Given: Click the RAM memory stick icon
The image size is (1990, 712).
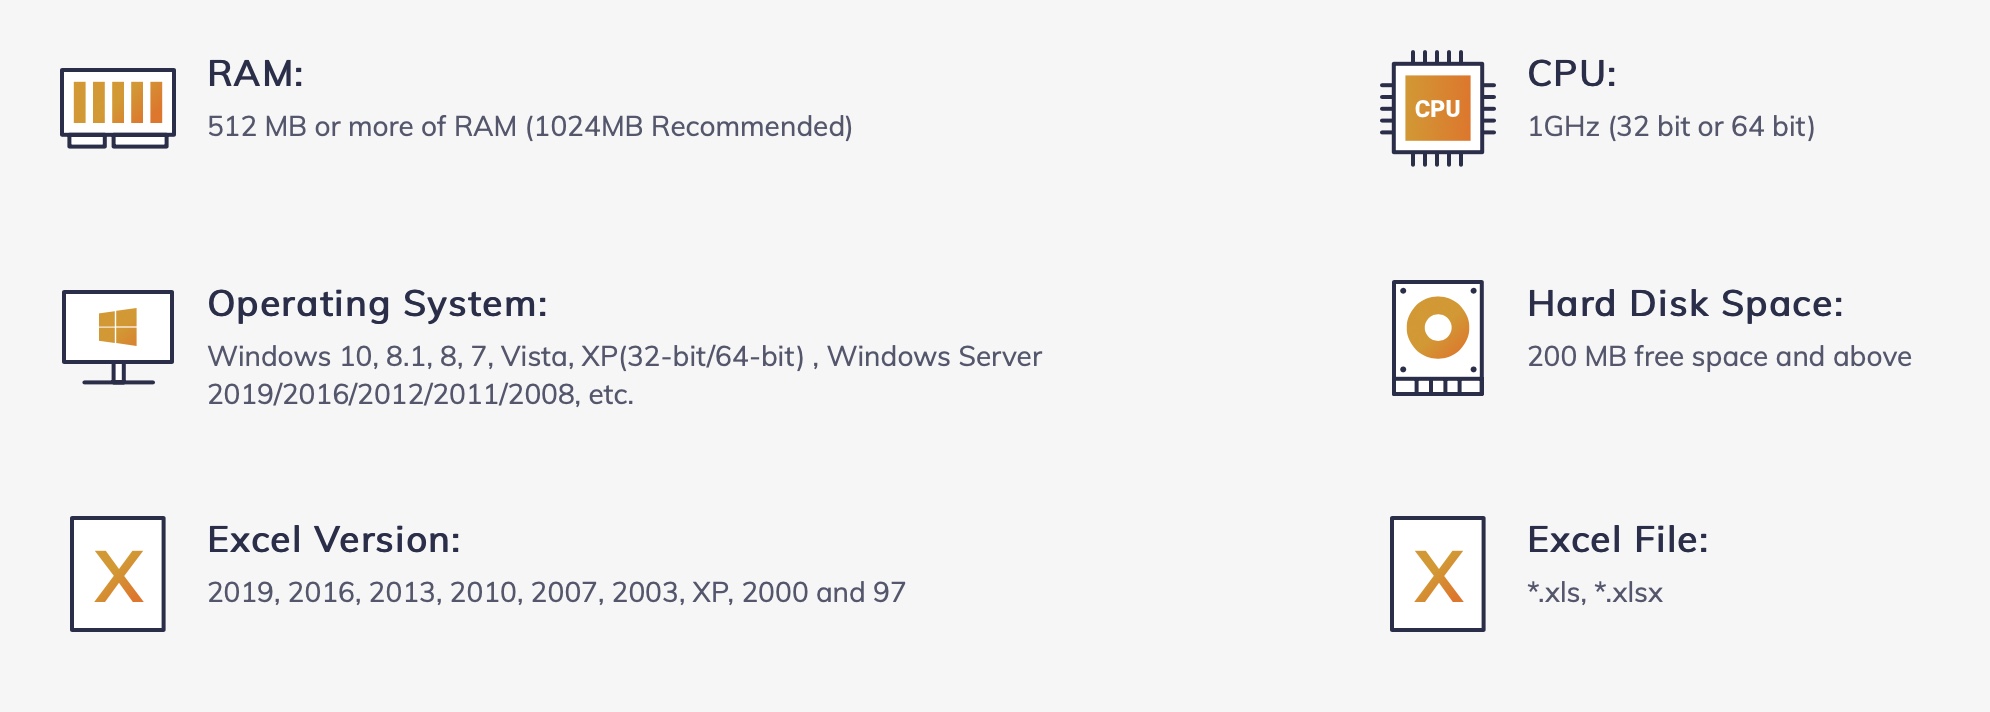Looking at the screenshot, I should [118, 106].
